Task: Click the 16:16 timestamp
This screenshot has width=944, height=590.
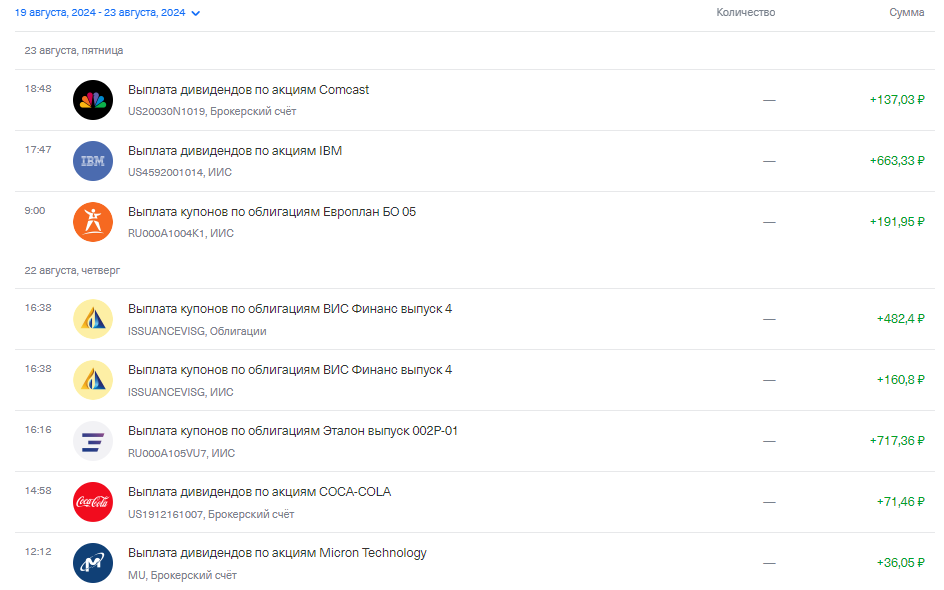Action: pos(38,430)
